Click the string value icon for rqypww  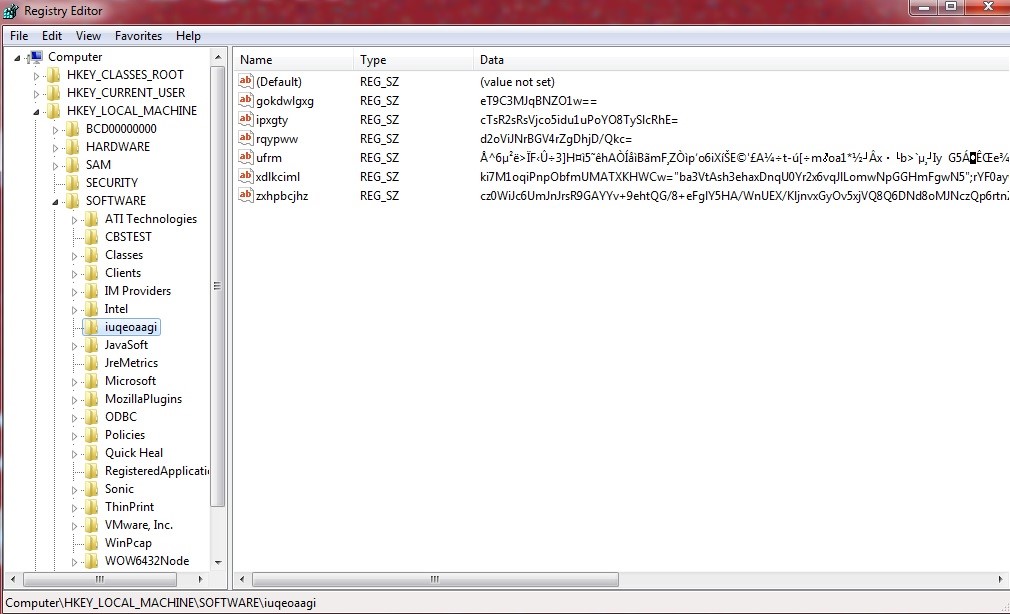point(245,138)
